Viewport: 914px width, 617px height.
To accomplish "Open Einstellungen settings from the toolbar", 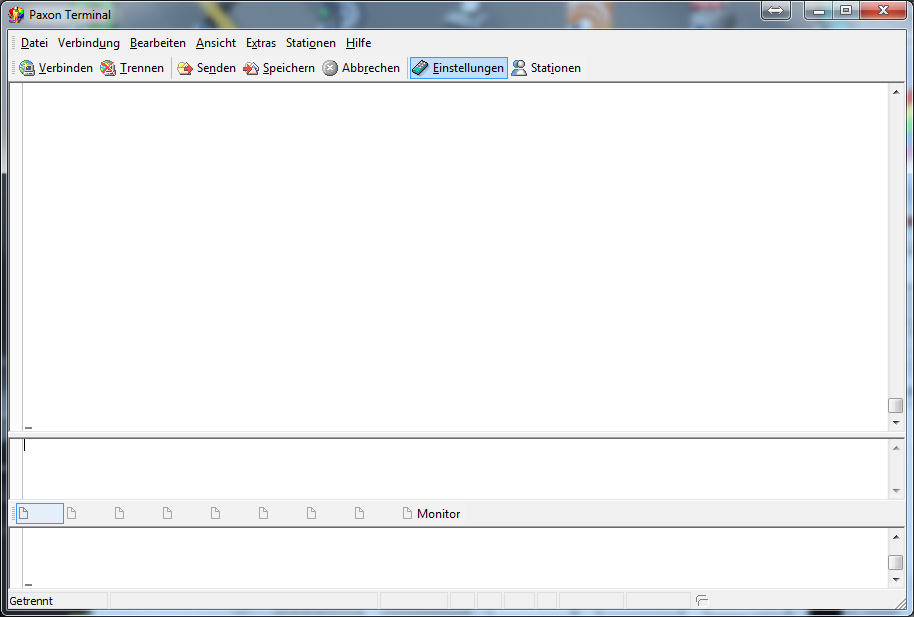I will point(459,68).
